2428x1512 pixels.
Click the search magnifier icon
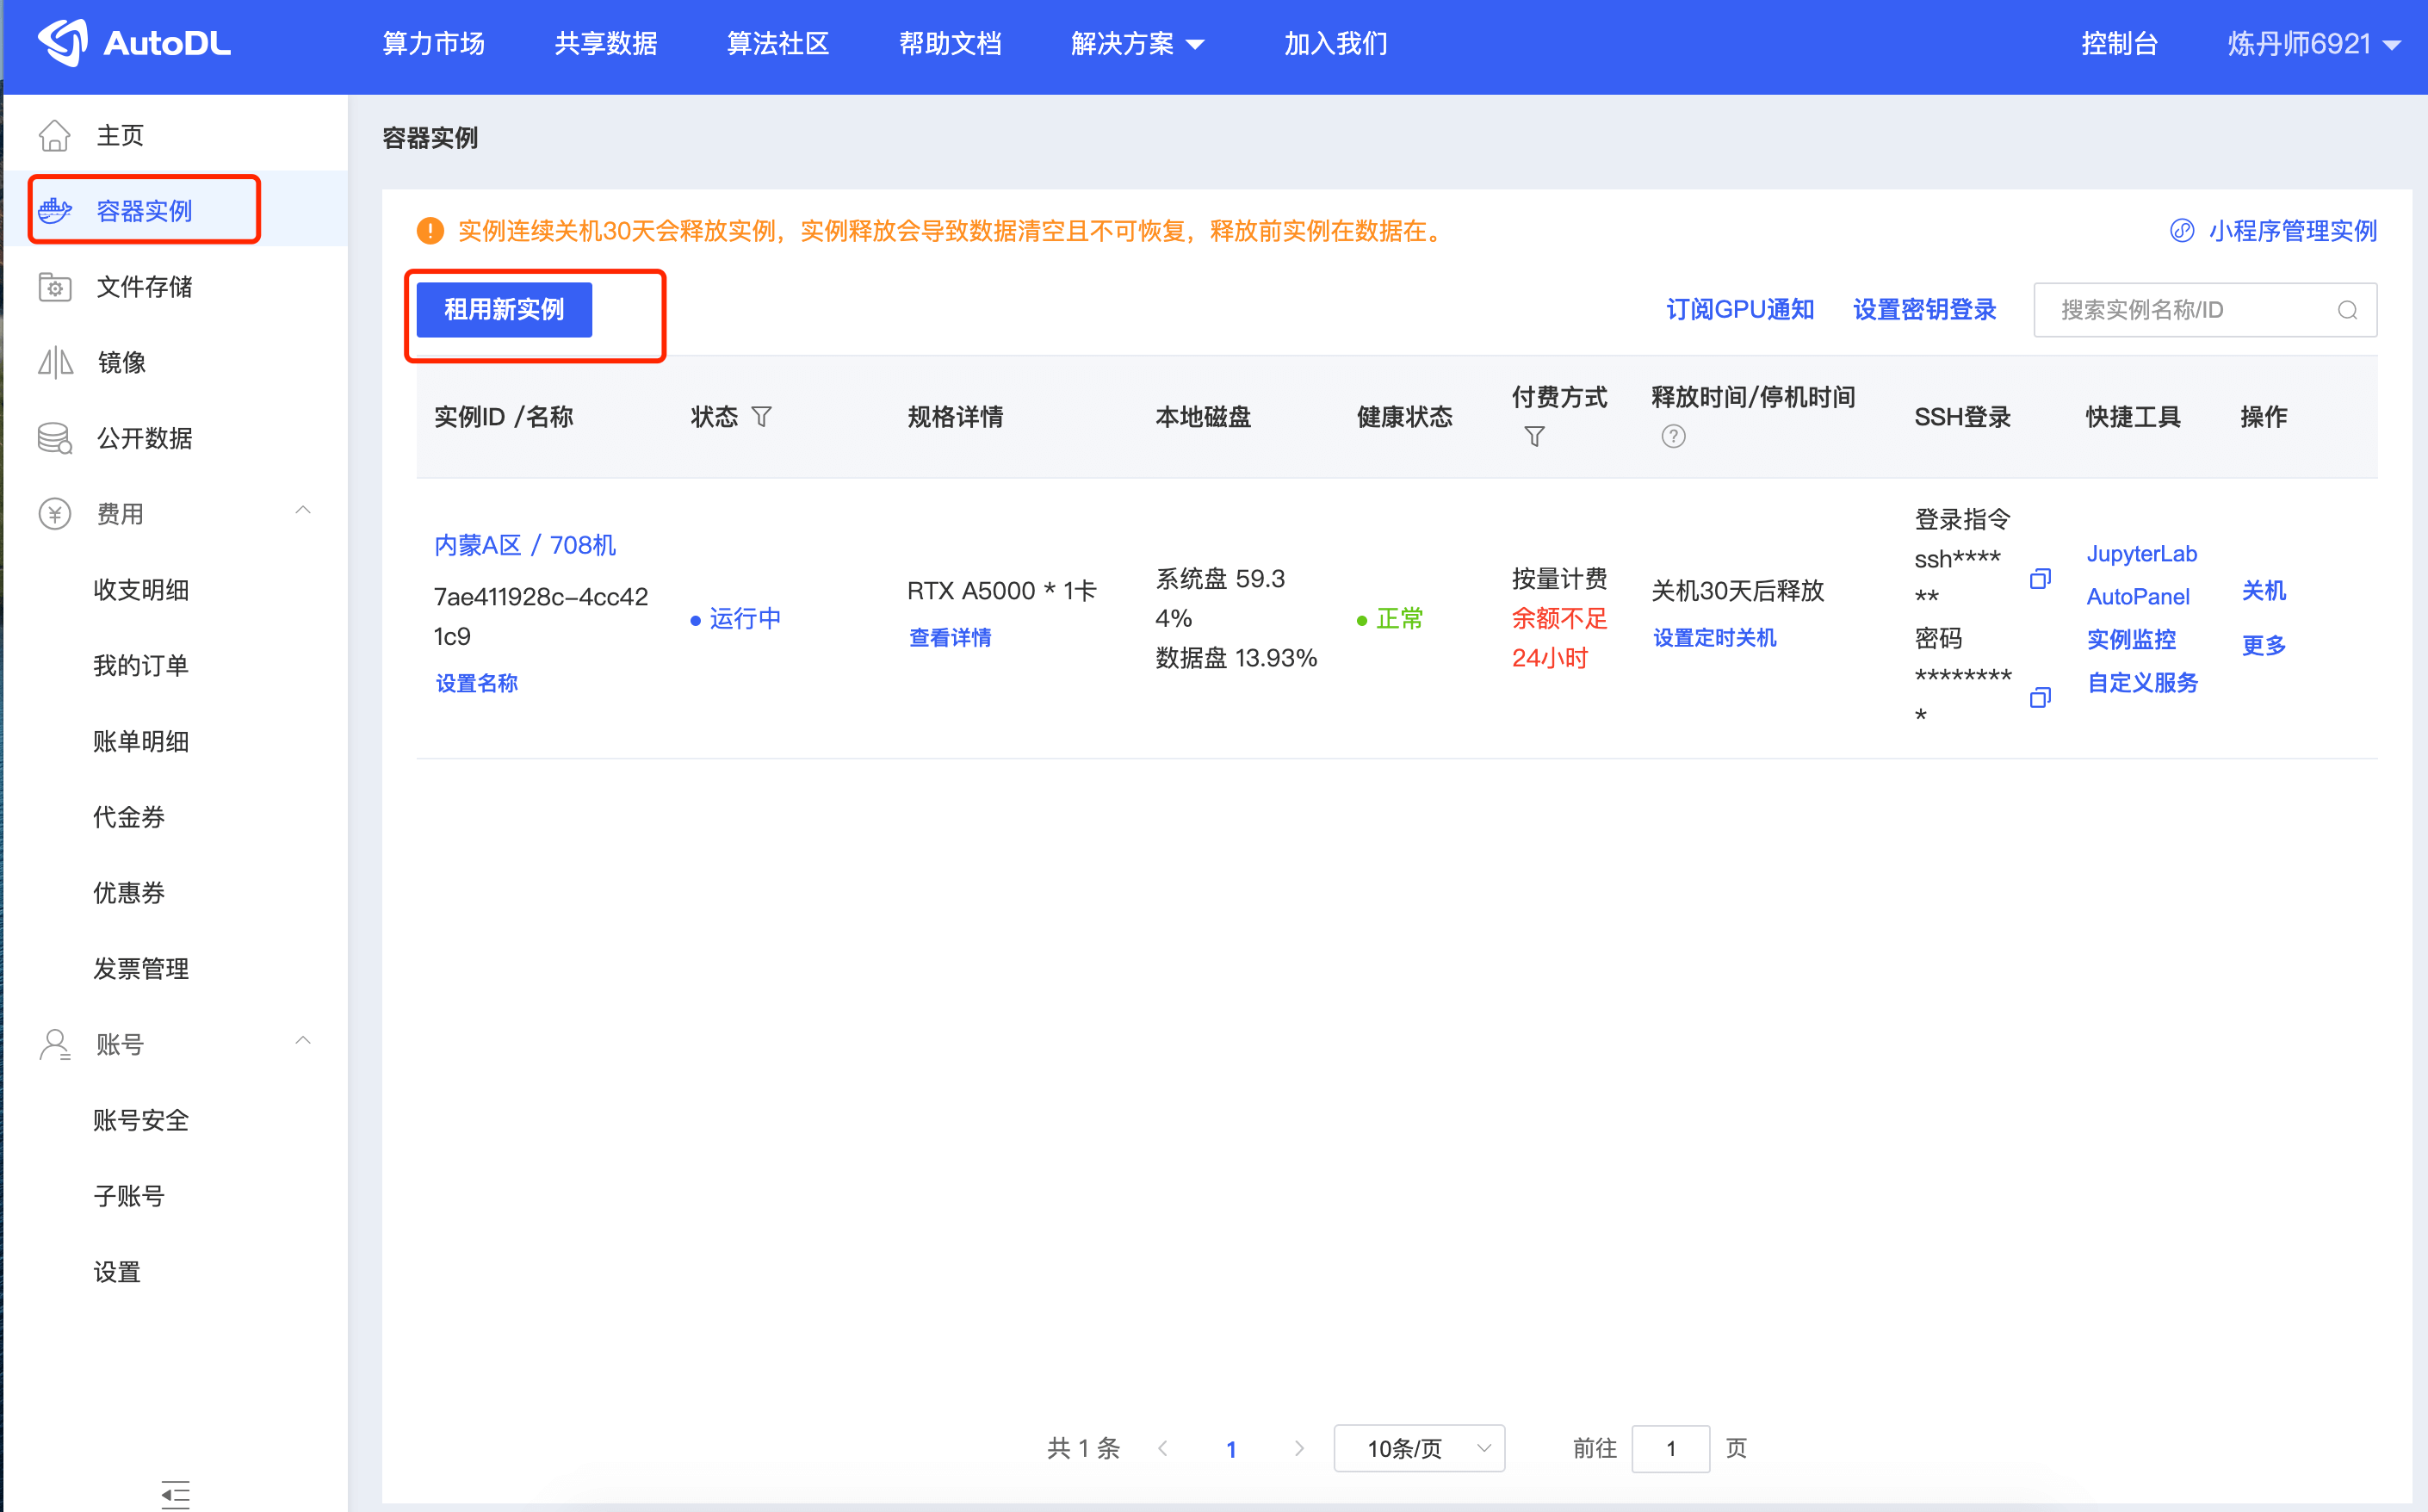2347,310
